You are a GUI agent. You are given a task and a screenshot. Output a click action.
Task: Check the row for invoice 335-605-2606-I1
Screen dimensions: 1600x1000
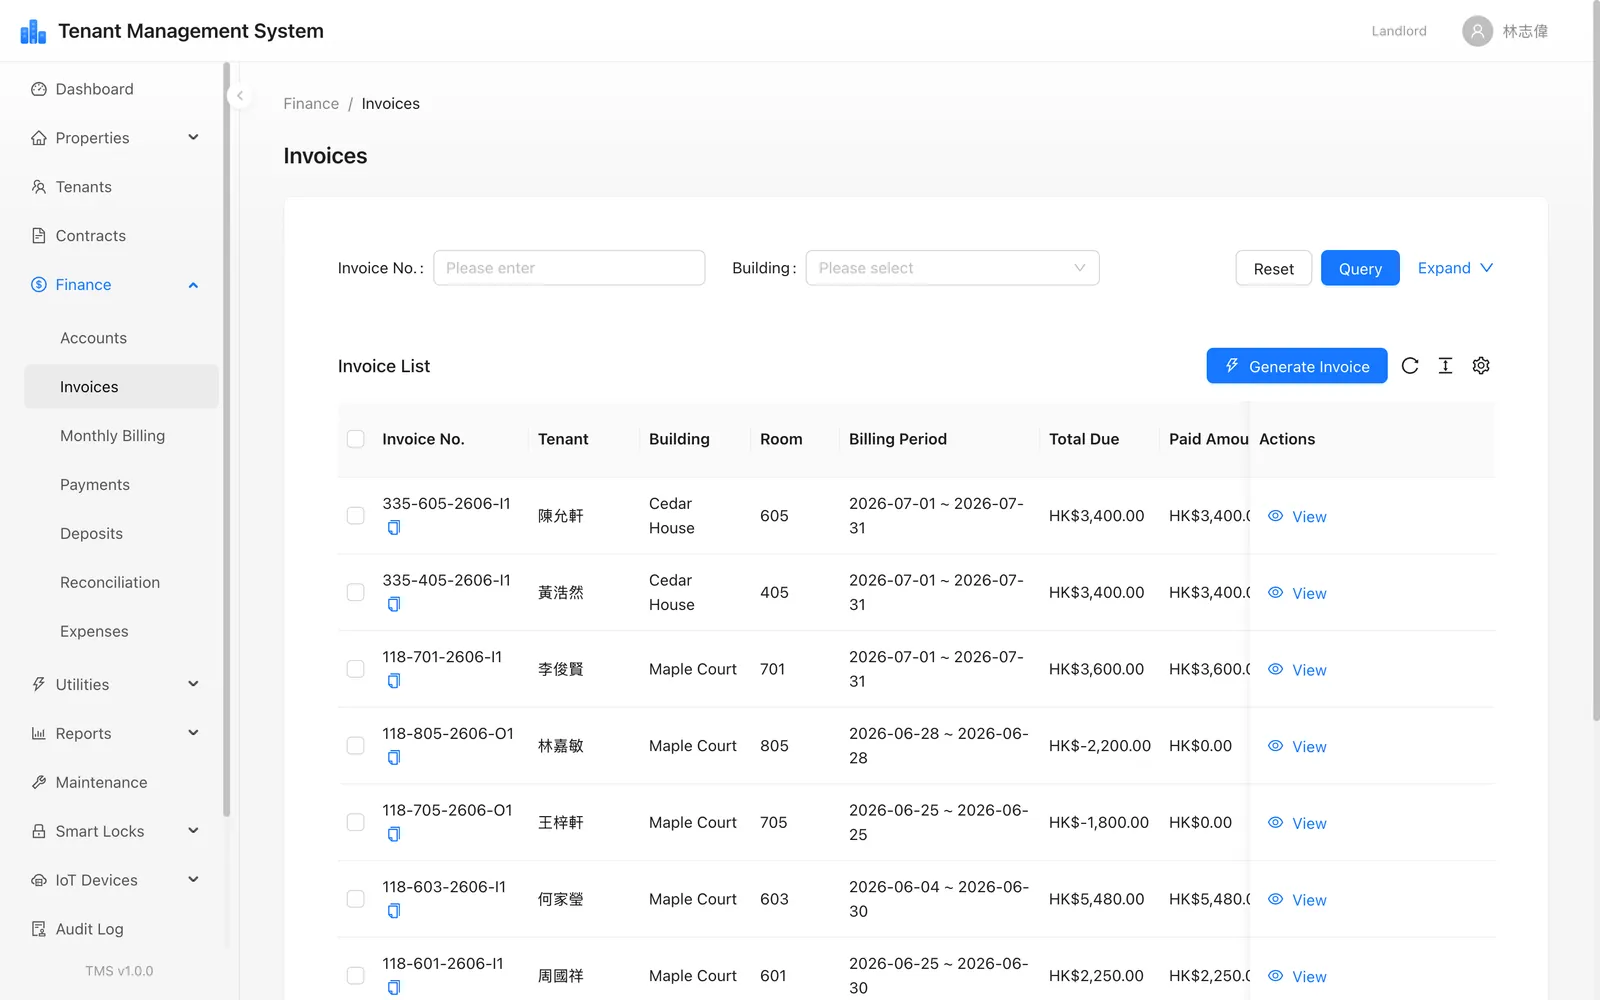pyautogui.click(x=355, y=516)
